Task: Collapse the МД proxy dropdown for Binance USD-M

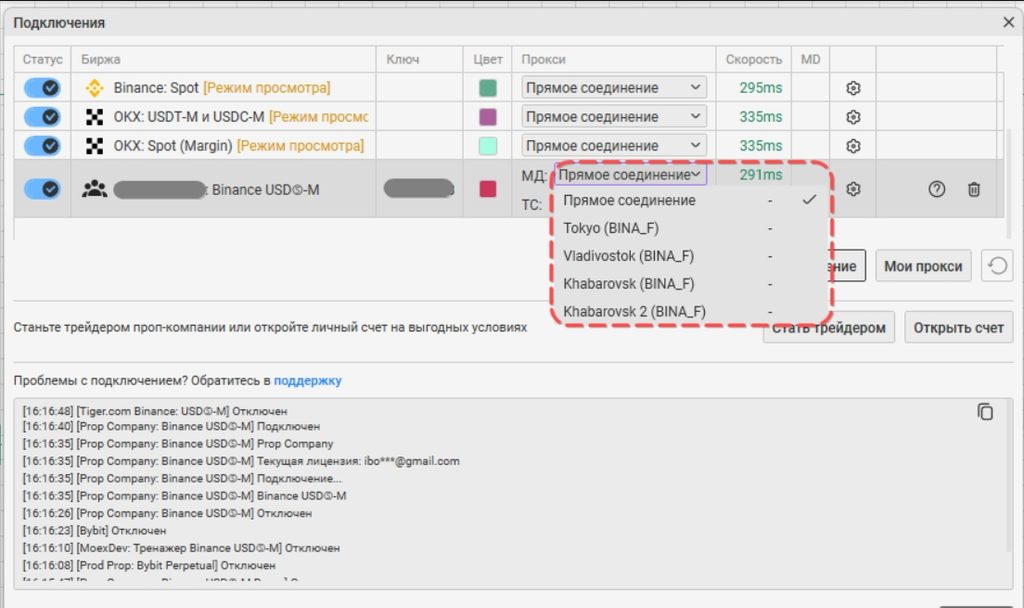Action: click(x=630, y=174)
